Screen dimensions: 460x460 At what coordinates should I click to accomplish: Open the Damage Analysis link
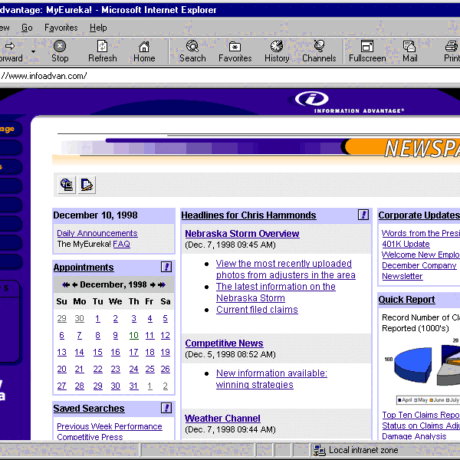414,436
